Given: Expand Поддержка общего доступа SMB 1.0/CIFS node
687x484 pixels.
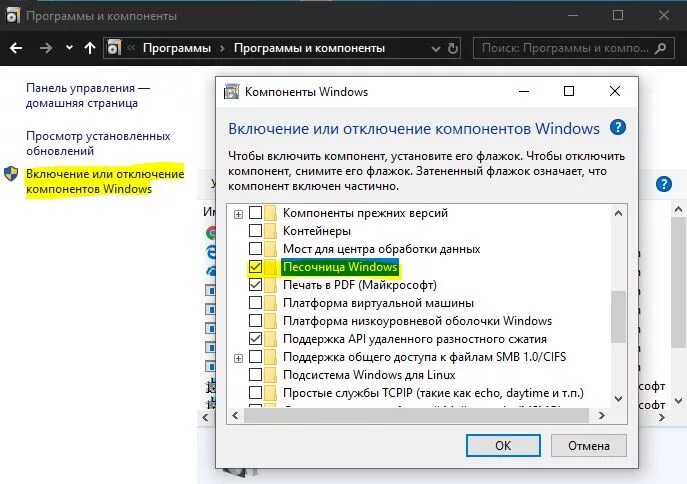Looking at the screenshot, I should point(238,358).
